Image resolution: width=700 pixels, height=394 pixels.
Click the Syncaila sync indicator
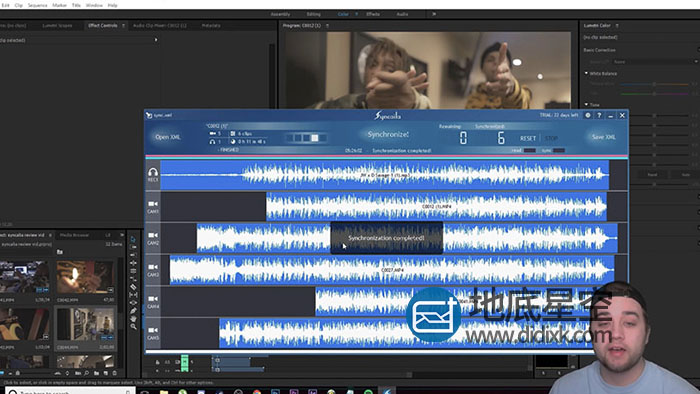(559, 150)
